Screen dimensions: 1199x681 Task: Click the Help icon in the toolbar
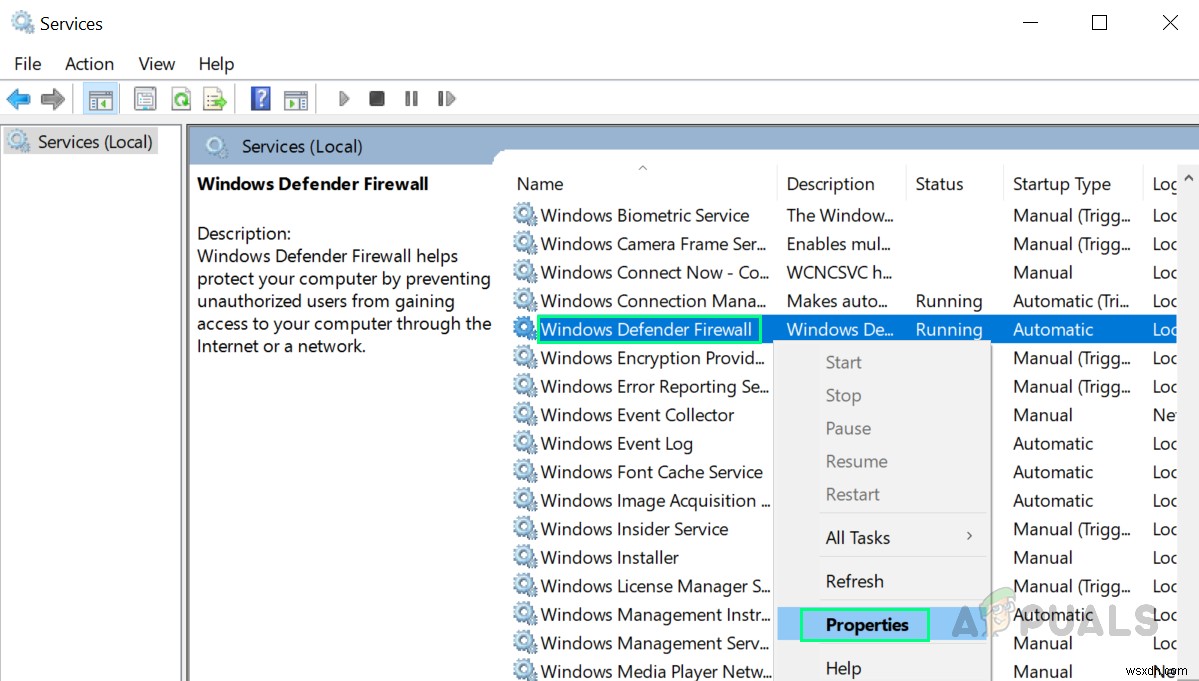pyautogui.click(x=260, y=98)
